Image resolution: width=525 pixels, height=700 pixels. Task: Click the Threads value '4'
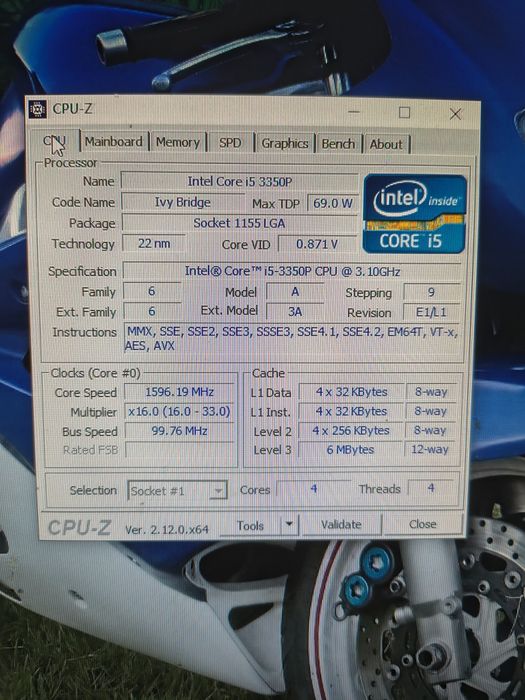coord(431,488)
